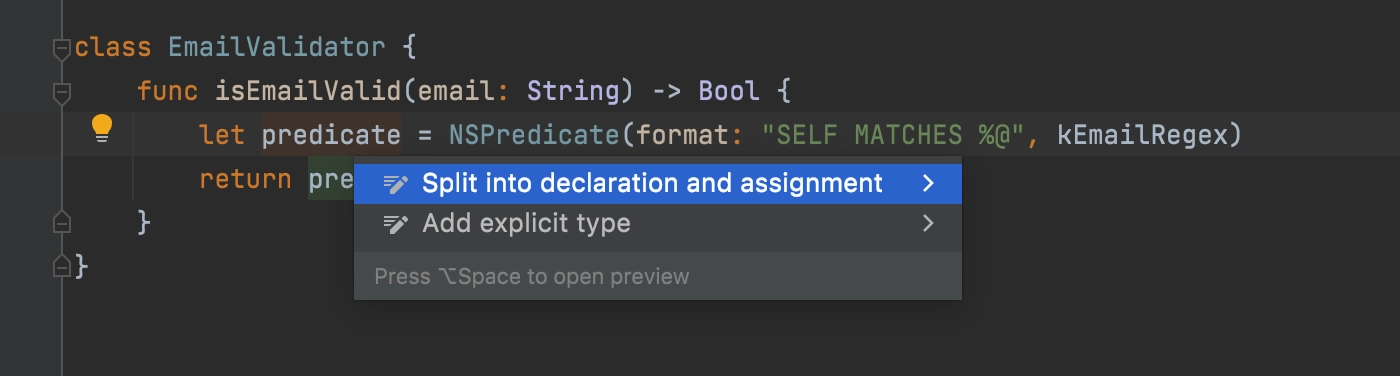Collapse the isEmailValid function fold marker
Screen dimensions: 1400x376
(61, 93)
